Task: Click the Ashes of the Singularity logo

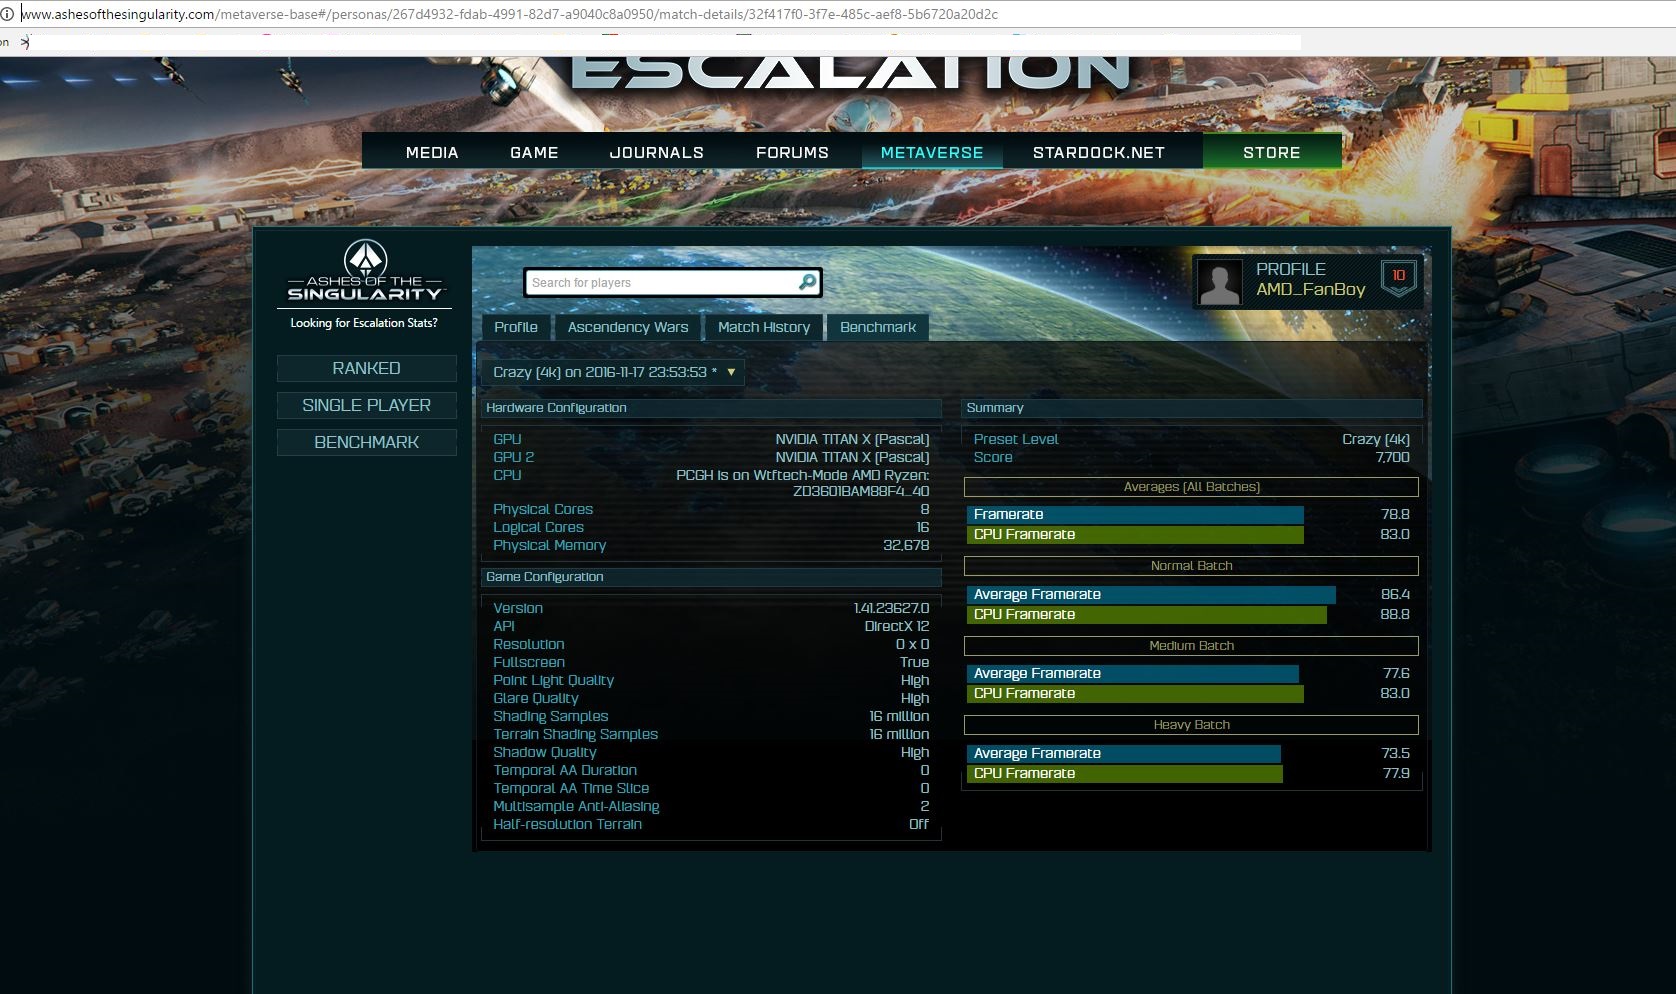Action: [x=365, y=271]
